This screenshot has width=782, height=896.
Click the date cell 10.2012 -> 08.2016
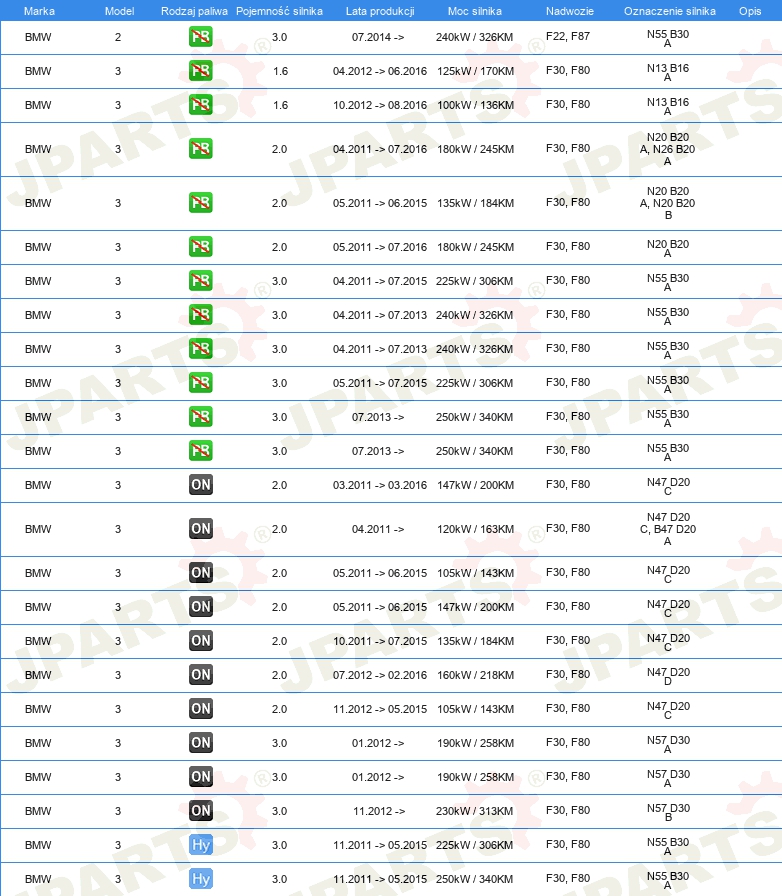pyautogui.click(x=380, y=105)
